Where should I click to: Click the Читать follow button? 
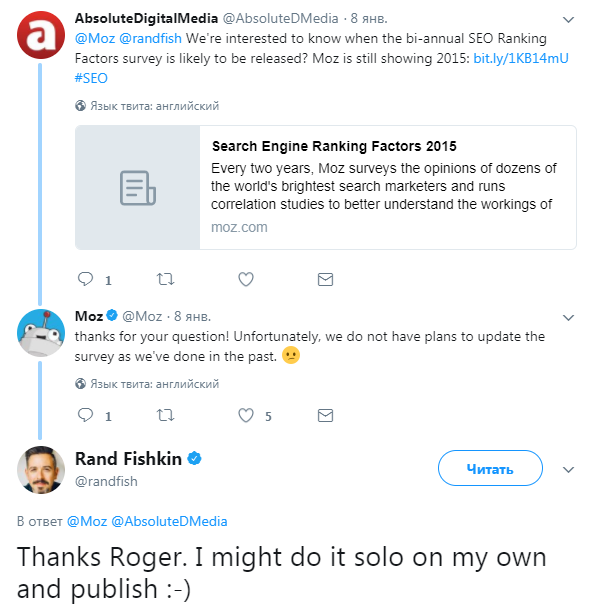click(490, 468)
